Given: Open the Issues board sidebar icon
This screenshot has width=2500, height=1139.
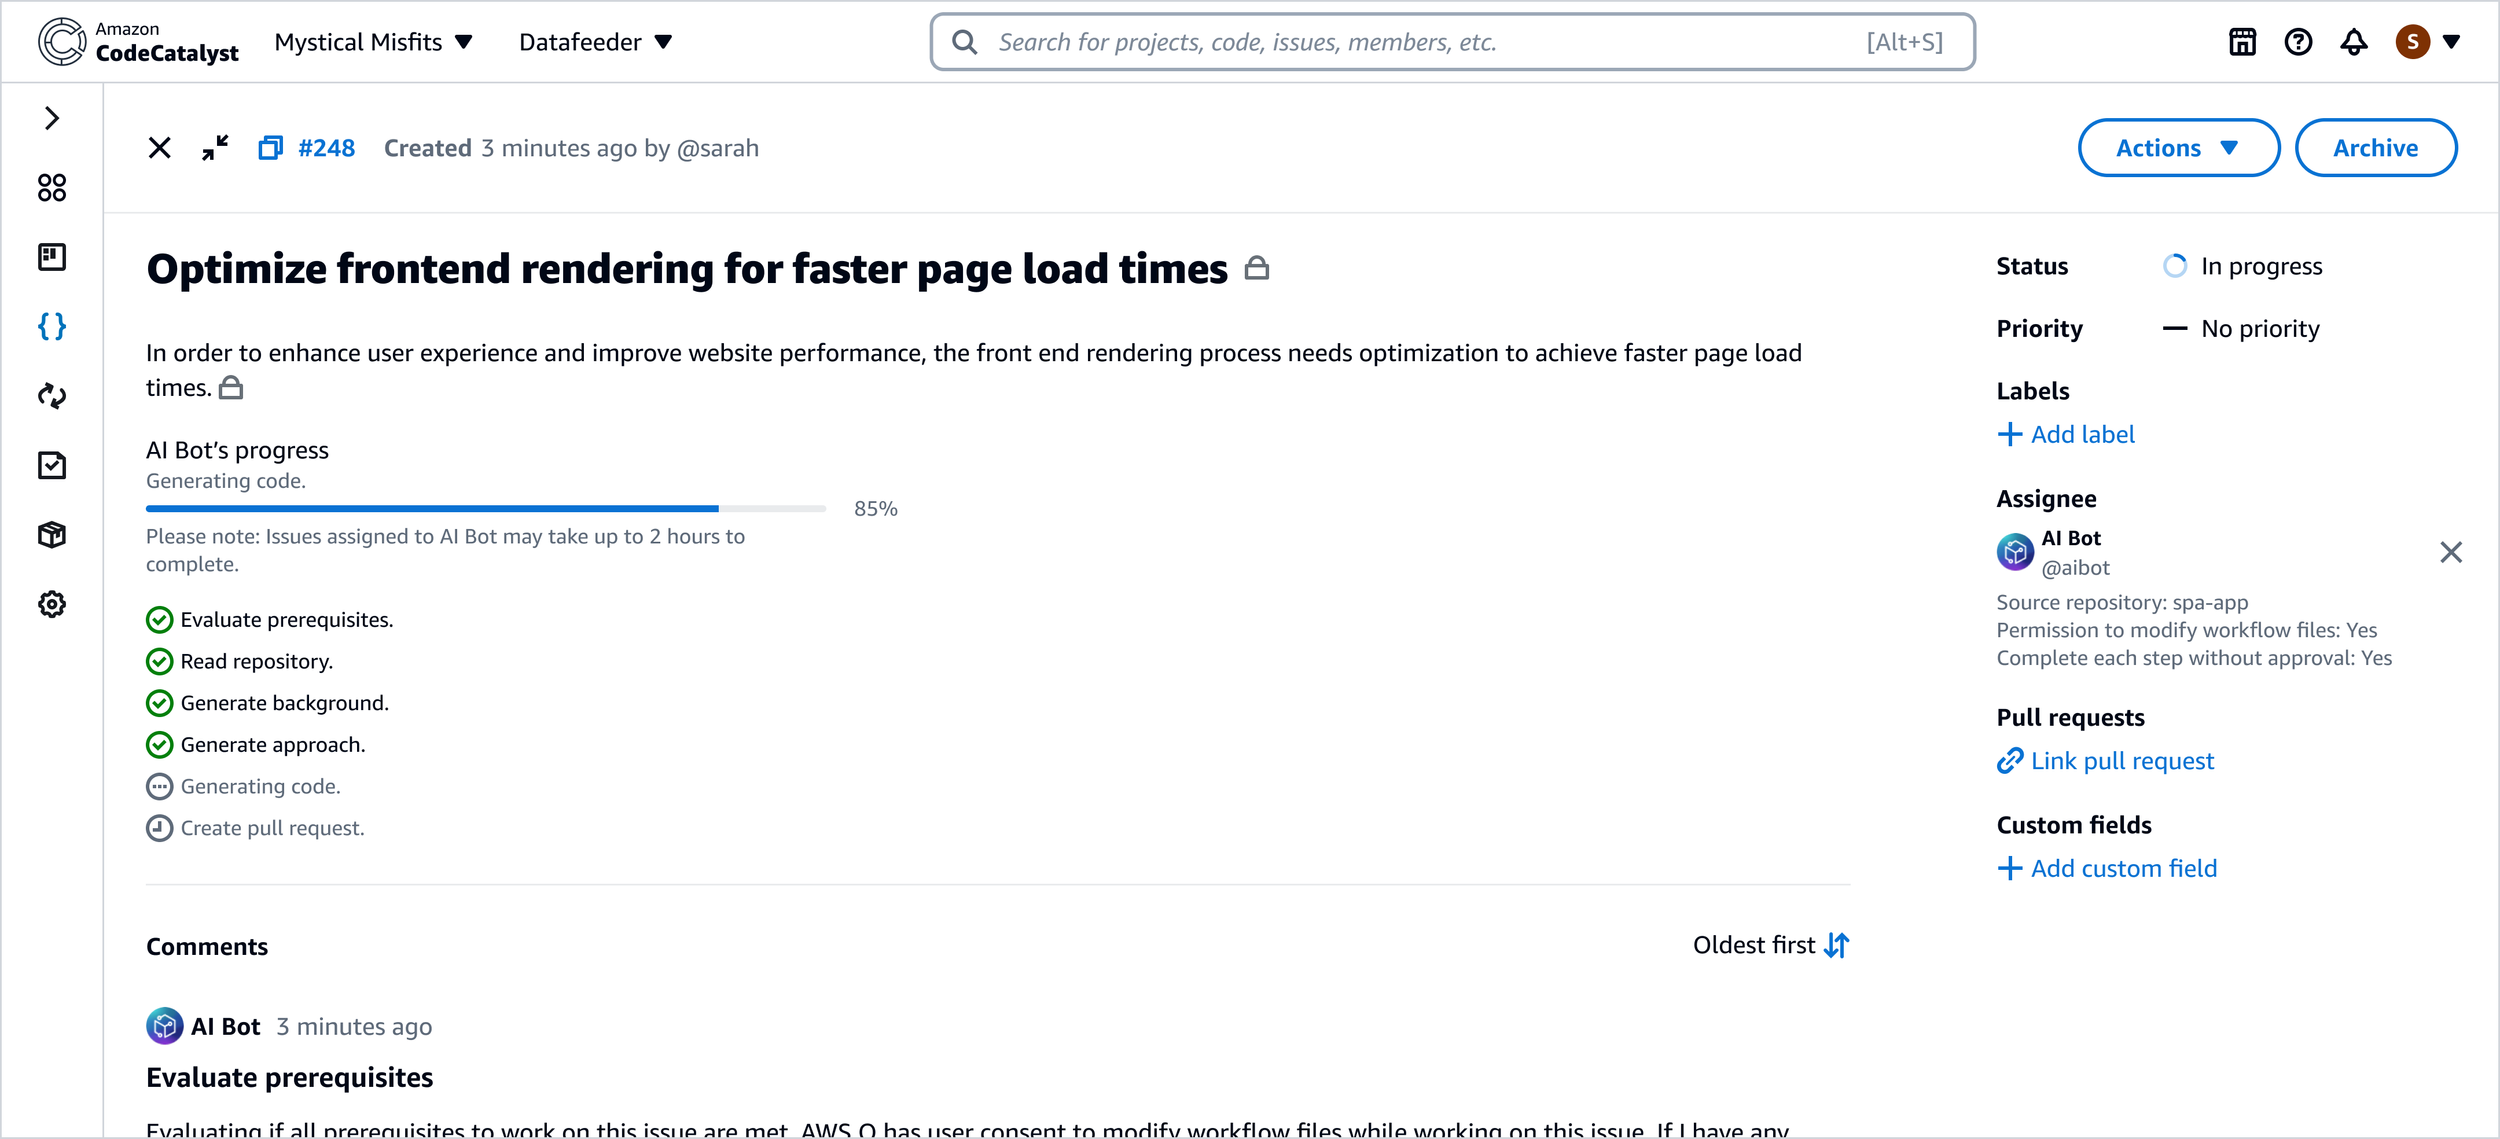Looking at the screenshot, I should click(52, 257).
